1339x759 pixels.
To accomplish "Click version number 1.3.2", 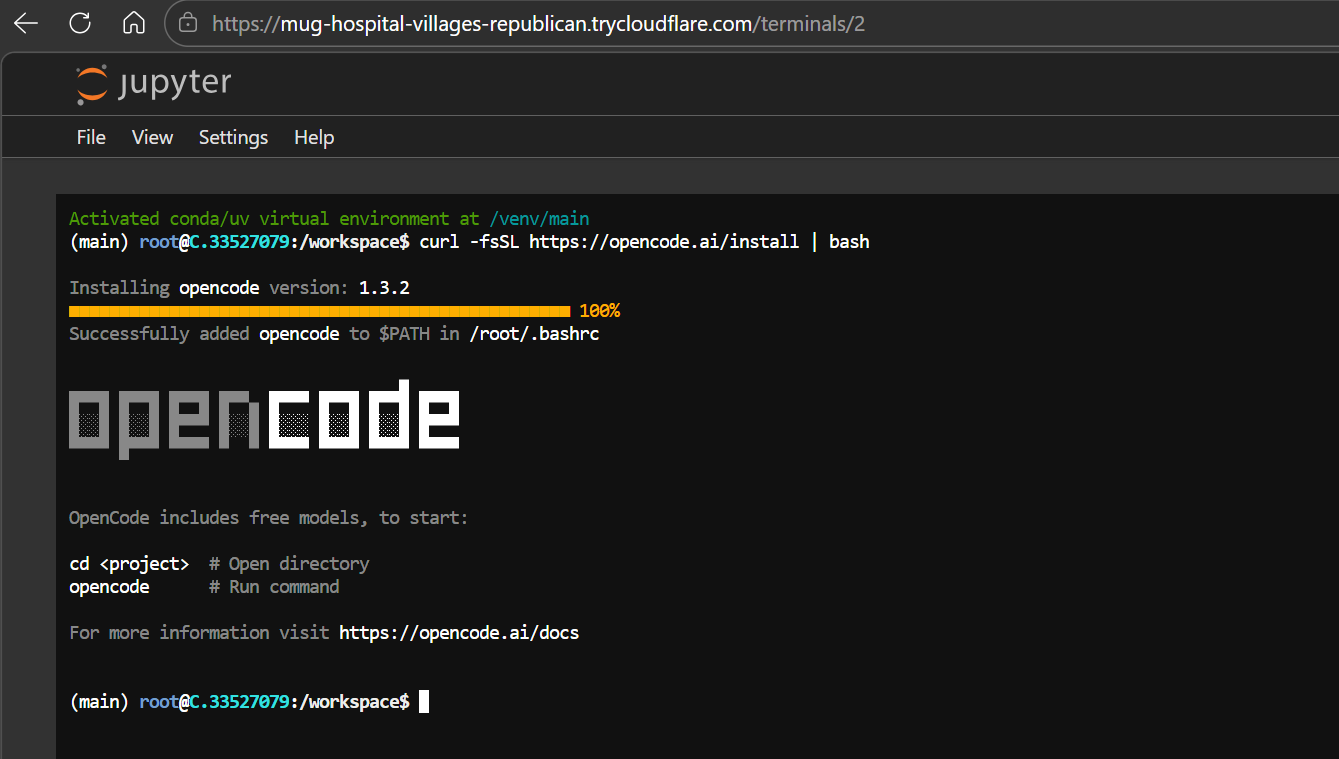I will [384, 288].
